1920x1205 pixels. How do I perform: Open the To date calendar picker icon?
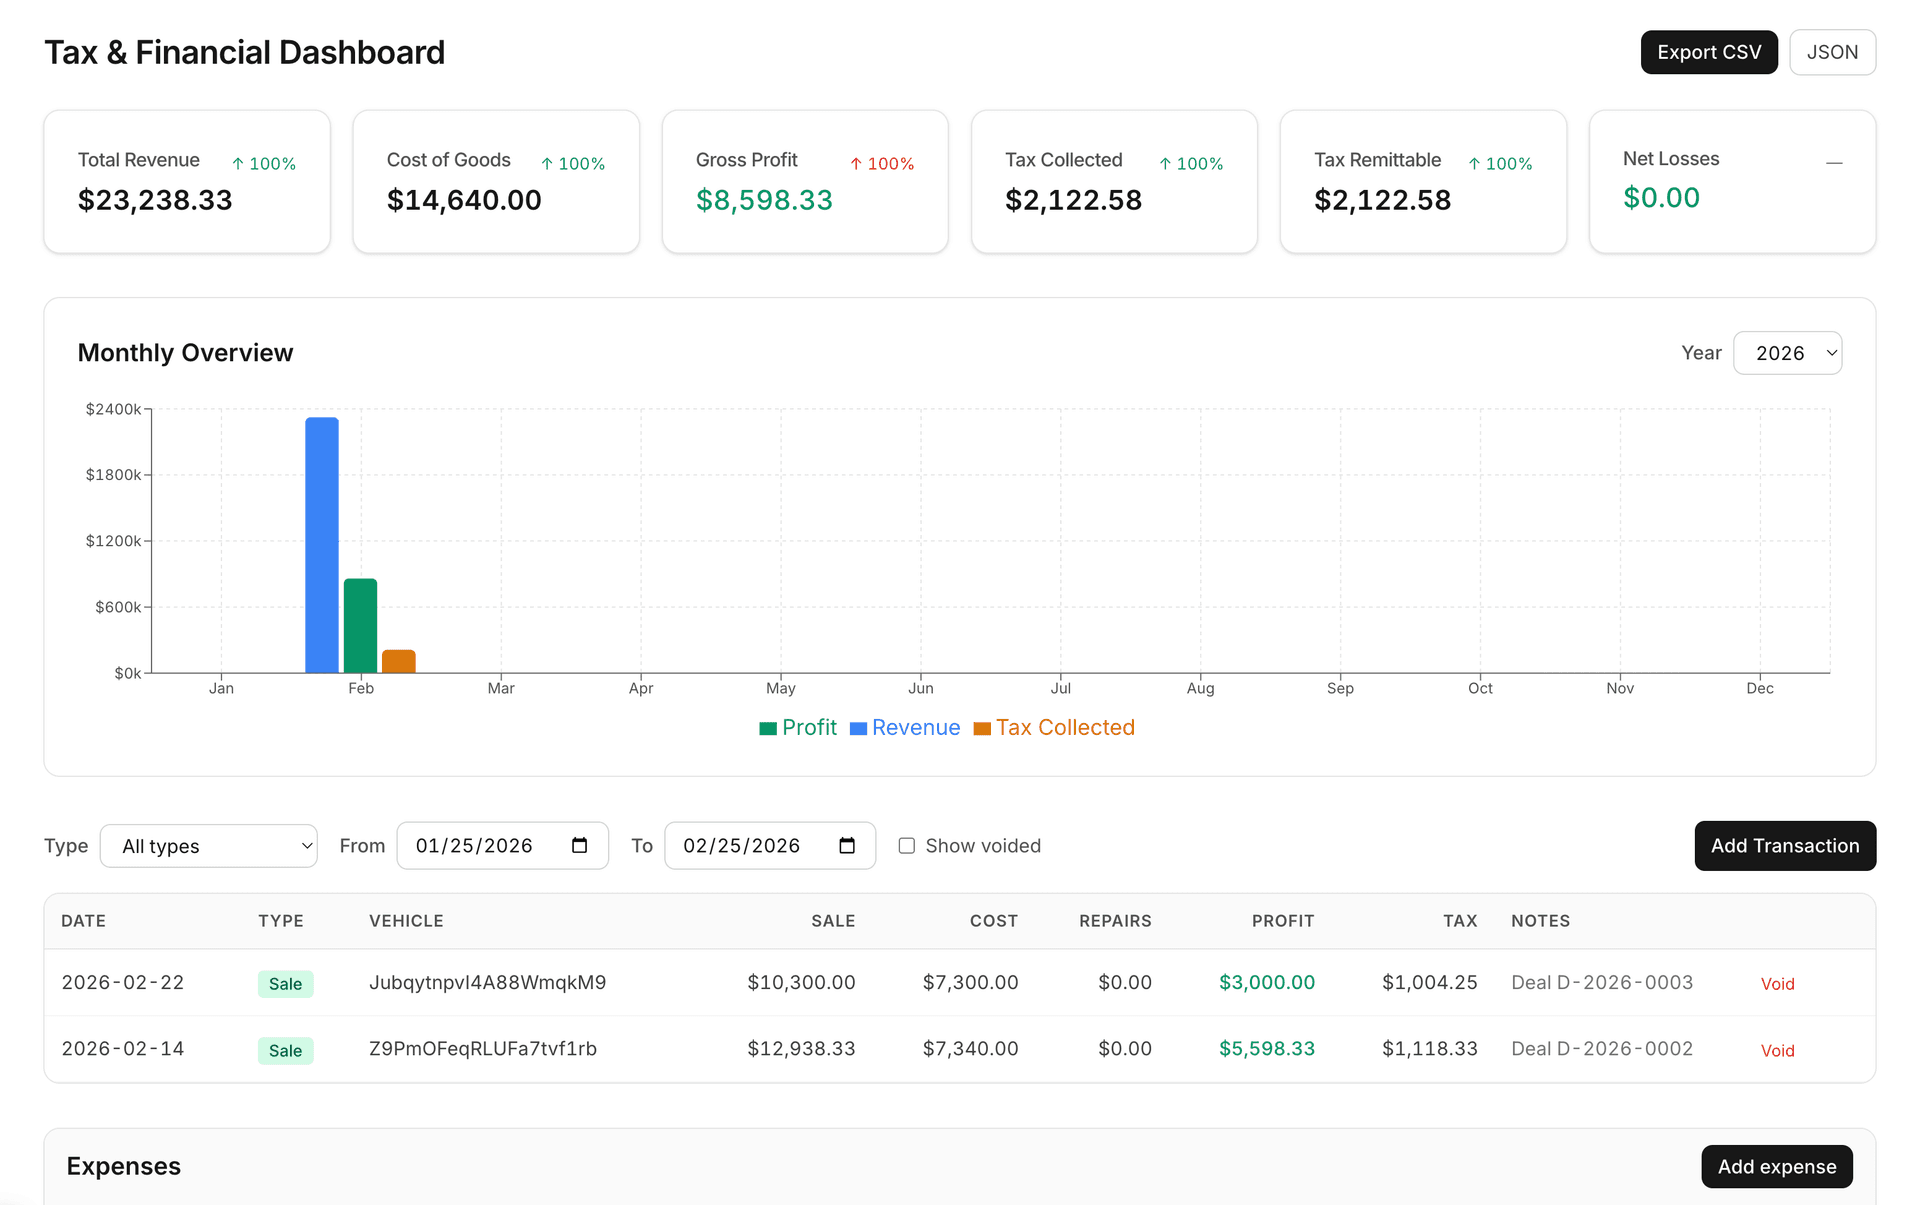pyautogui.click(x=847, y=846)
